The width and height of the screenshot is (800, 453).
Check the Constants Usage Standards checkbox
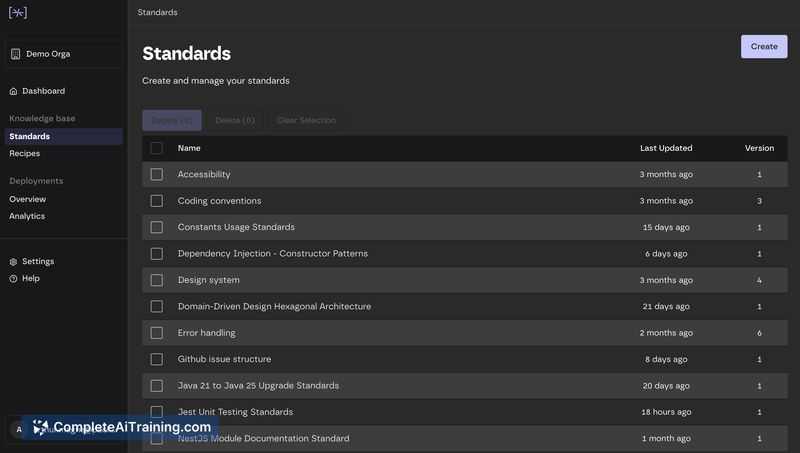157,227
